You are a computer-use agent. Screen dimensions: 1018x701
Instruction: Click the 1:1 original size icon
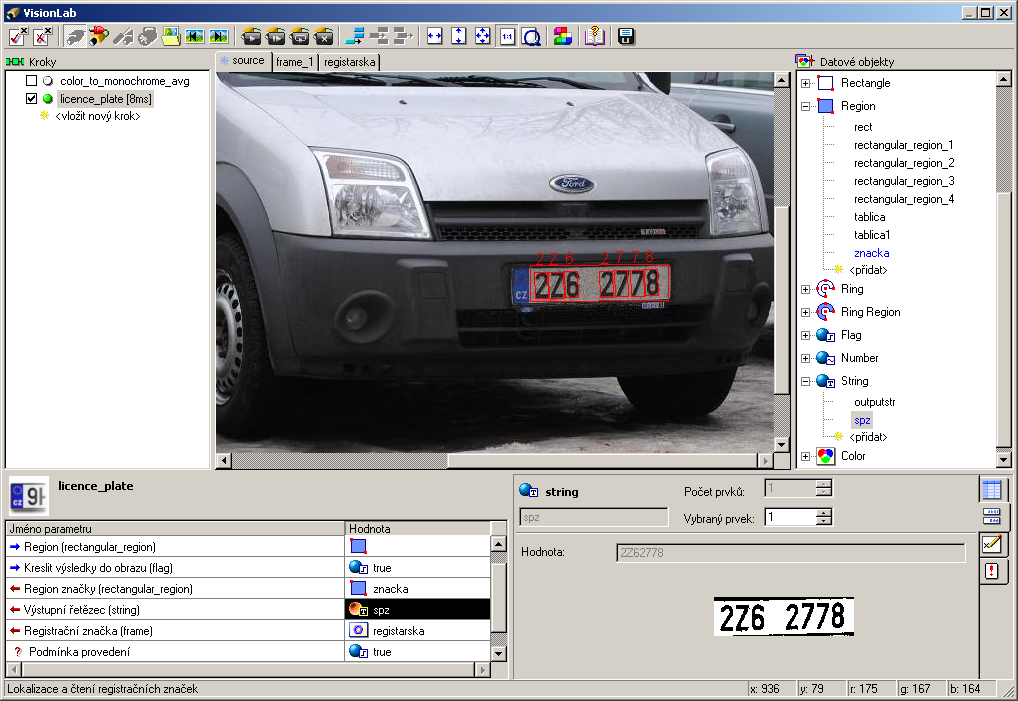click(x=507, y=37)
